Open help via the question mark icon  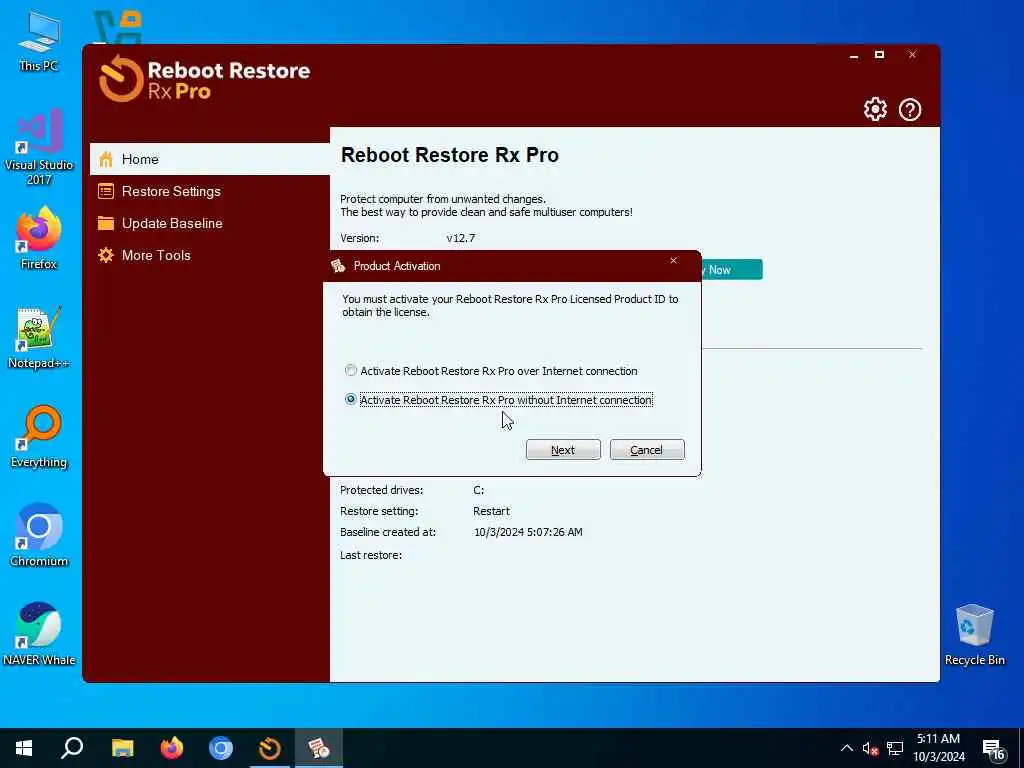910,109
